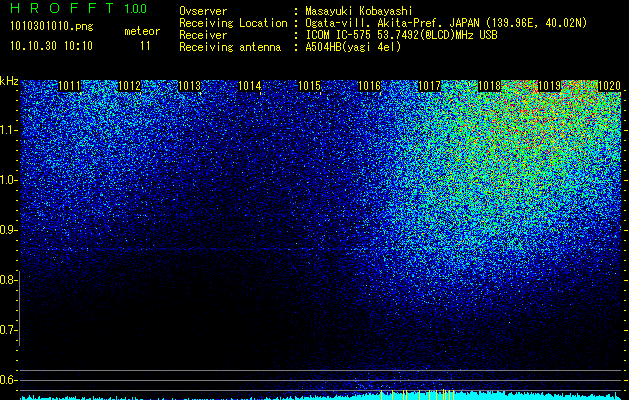The height and width of the screenshot is (400, 629).
Task: Click observer name Masayuki Kobayashi
Action: tap(359, 11)
